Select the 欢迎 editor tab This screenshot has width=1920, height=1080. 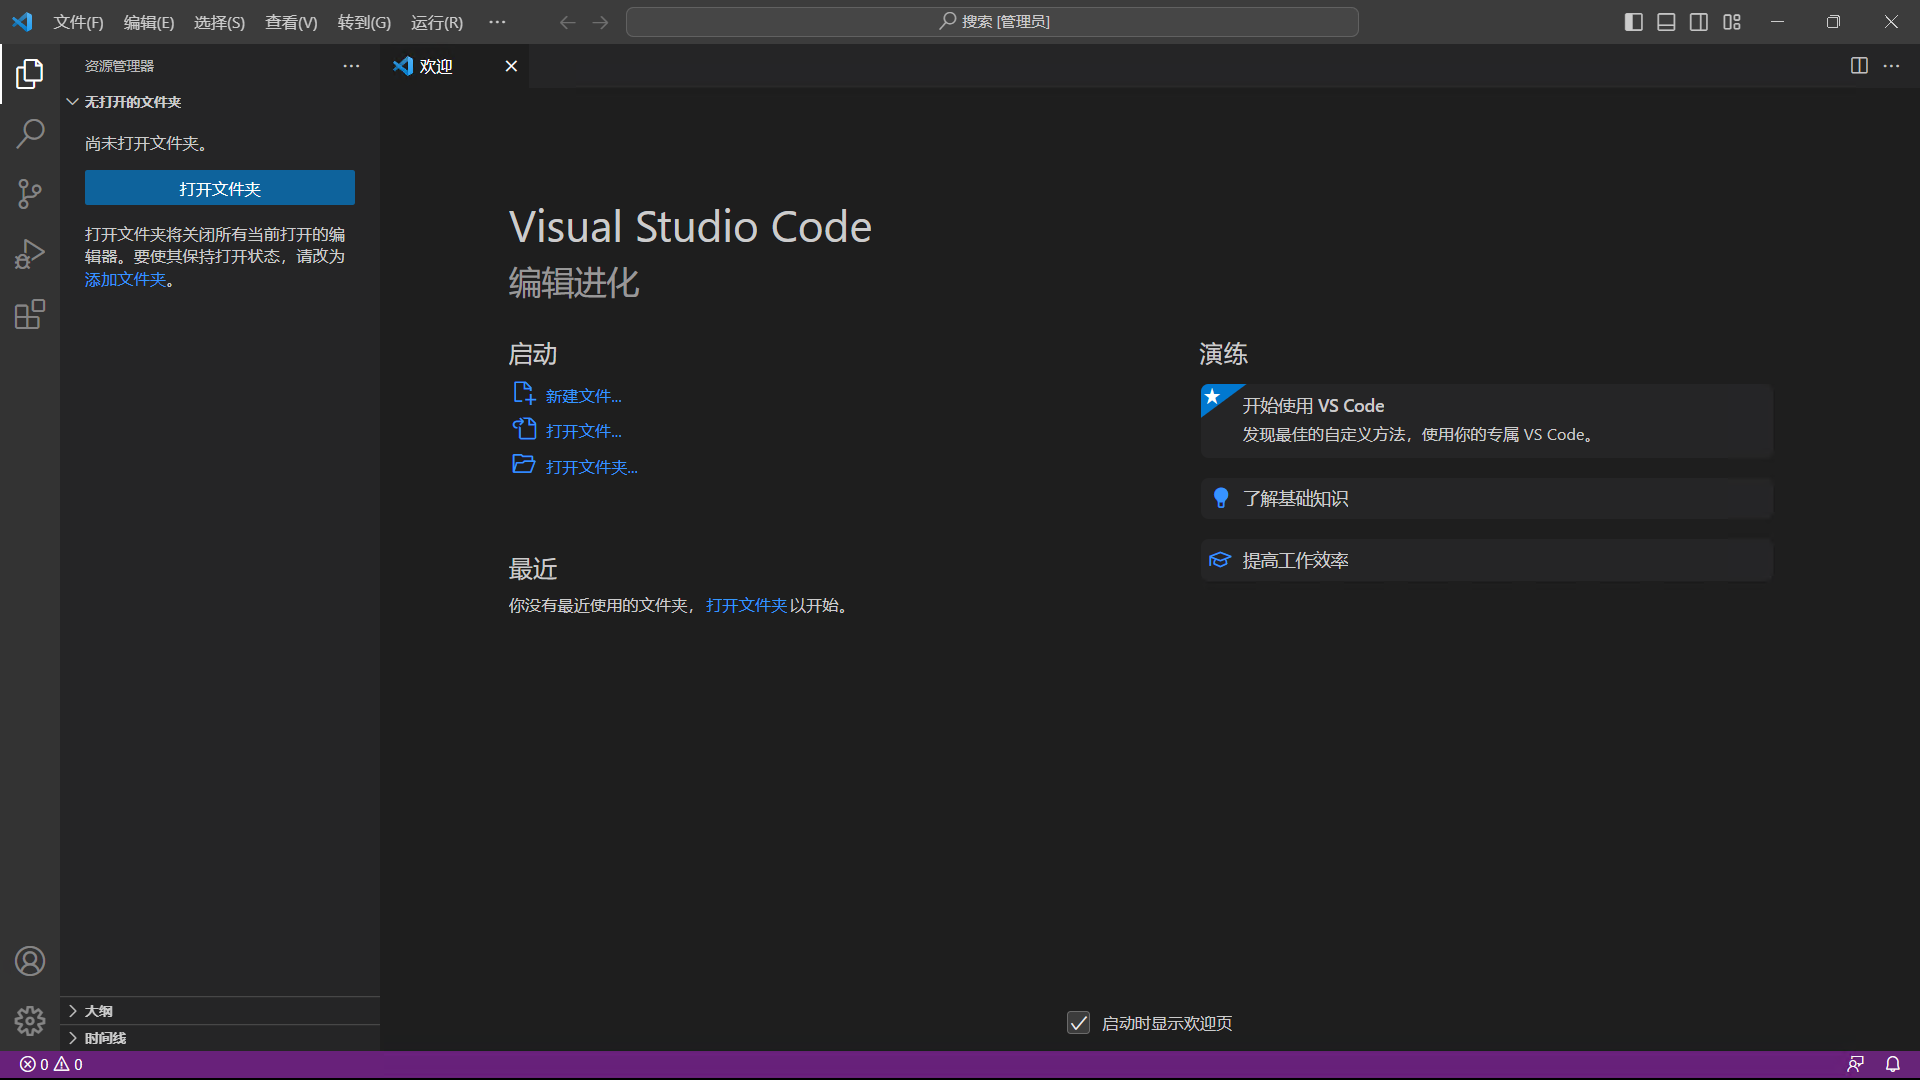pyautogui.click(x=456, y=66)
